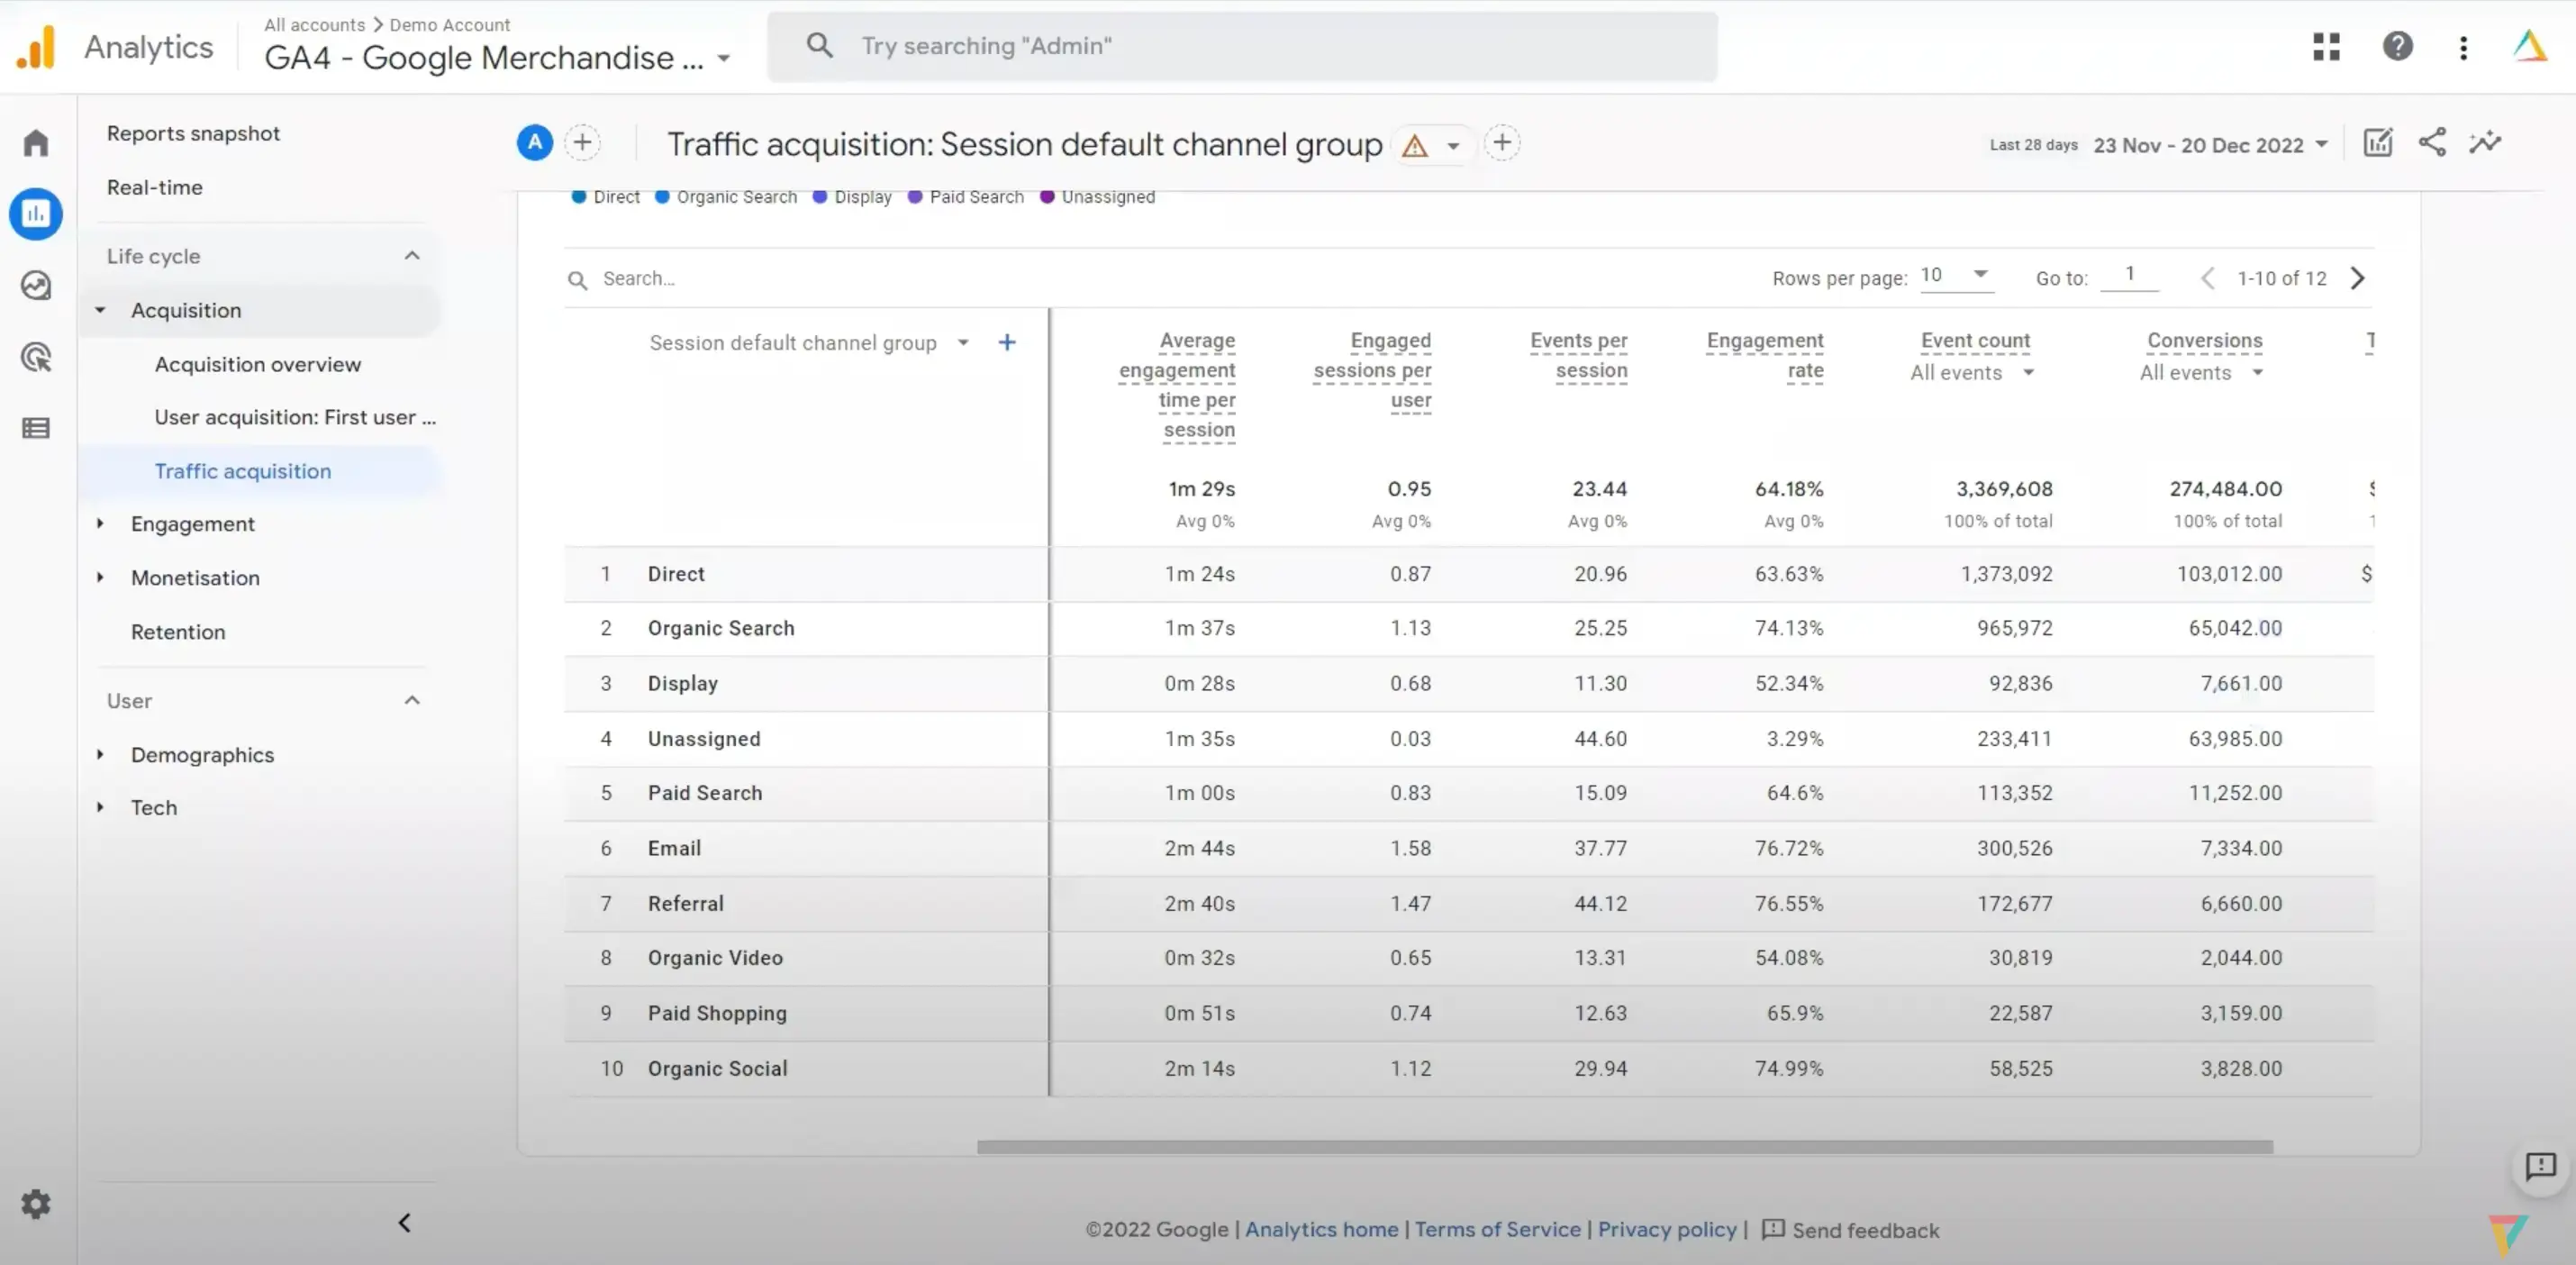Open Acquisition overview report
This screenshot has width=2576, height=1265.
[x=258, y=364]
